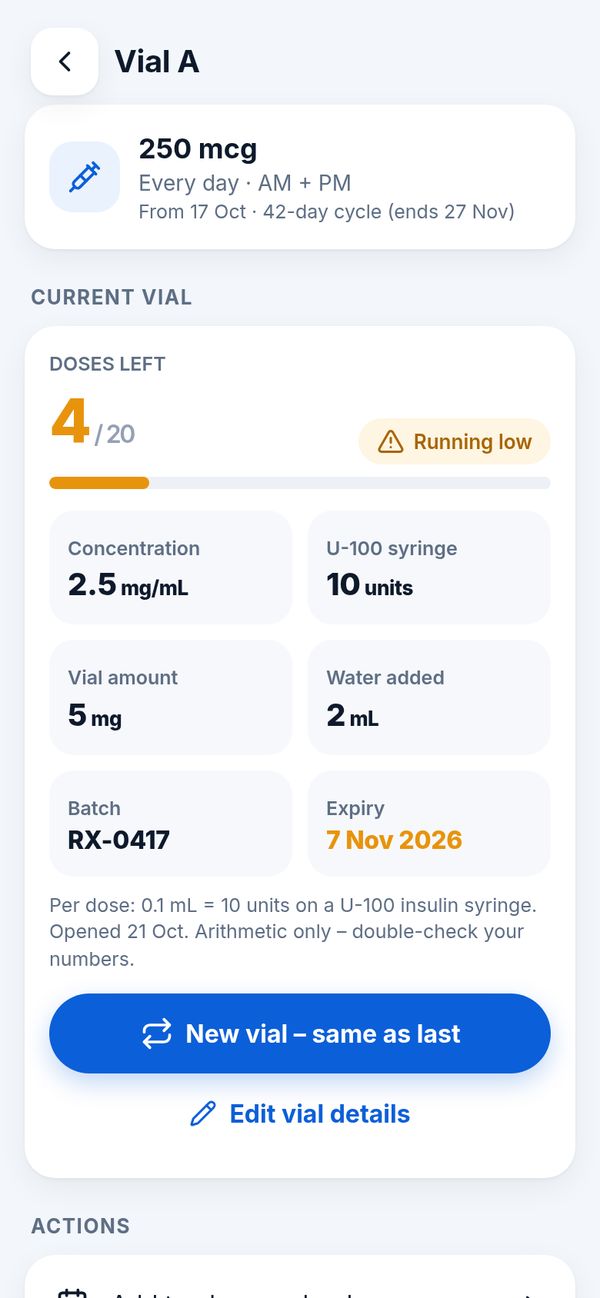
Task: Click the doses left progress bar
Action: (x=300, y=483)
